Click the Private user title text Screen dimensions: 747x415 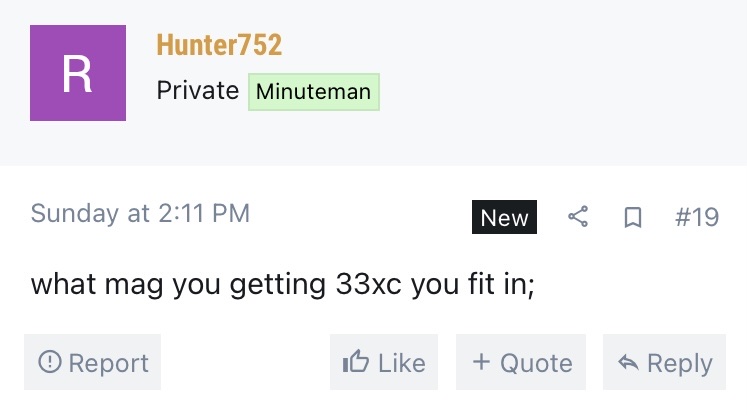(198, 91)
